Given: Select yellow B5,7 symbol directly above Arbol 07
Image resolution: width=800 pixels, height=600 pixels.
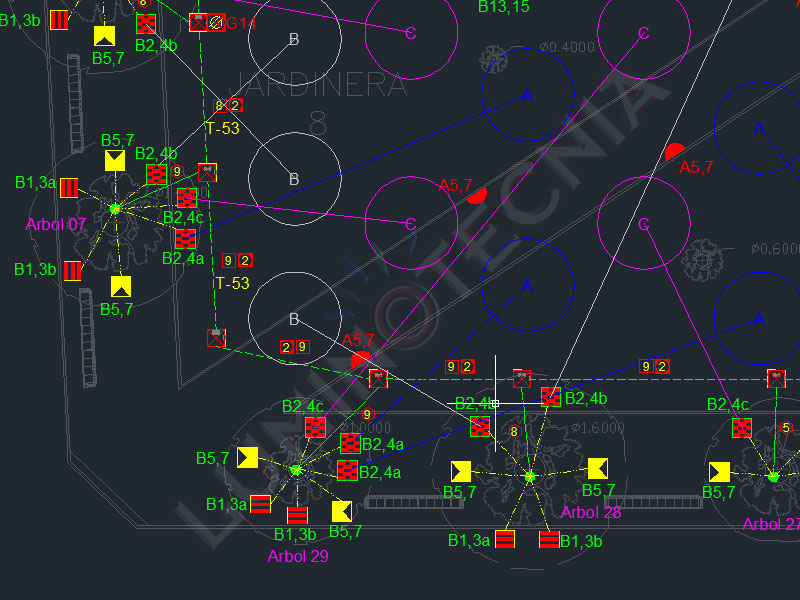Looking at the screenshot, I should 115,161.
